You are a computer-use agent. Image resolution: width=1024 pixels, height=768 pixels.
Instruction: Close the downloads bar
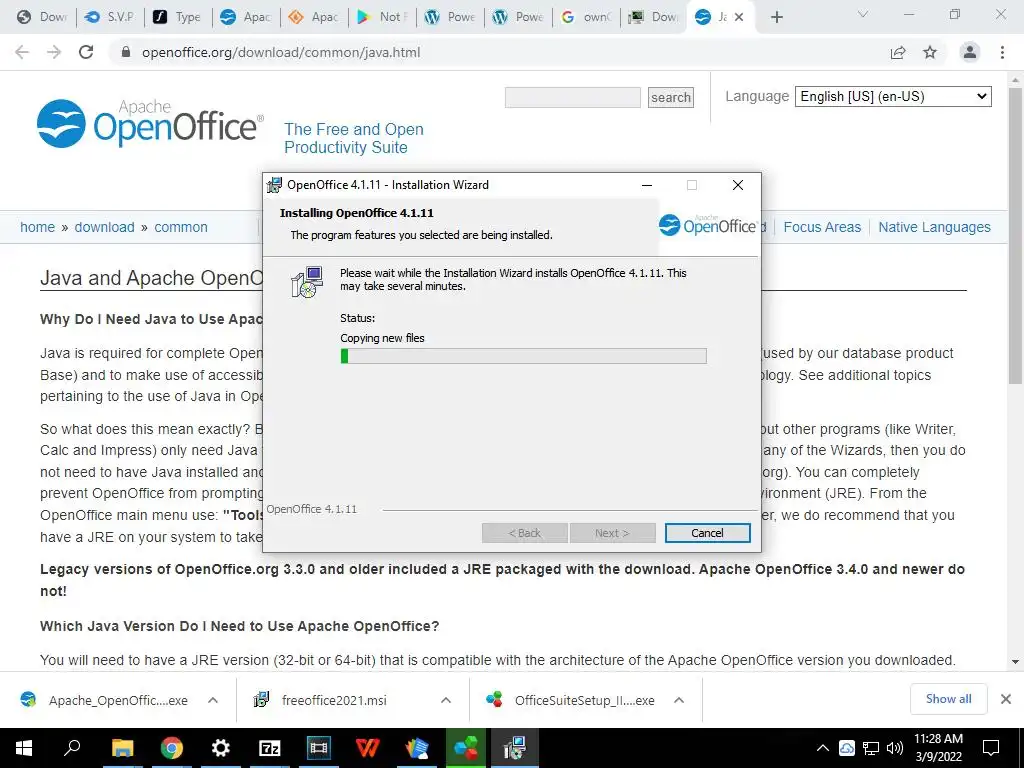pos(1006,699)
